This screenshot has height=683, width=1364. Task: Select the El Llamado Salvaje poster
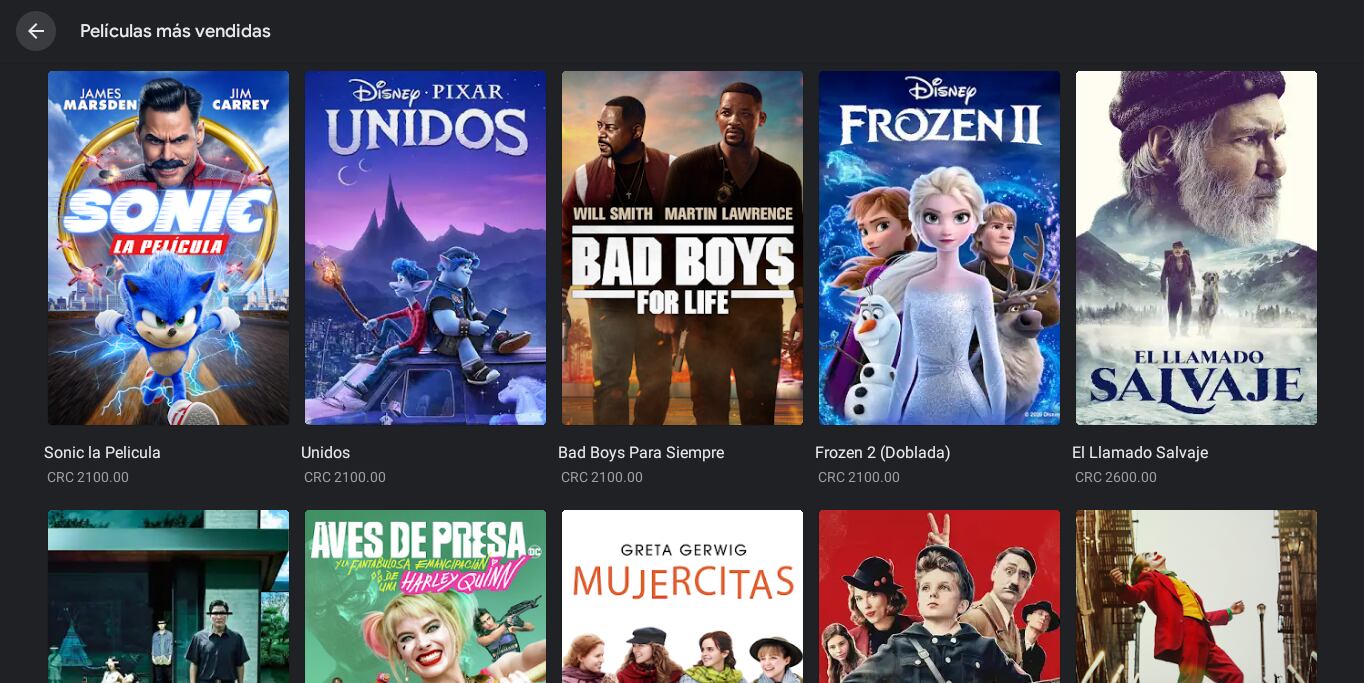point(1196,248)
